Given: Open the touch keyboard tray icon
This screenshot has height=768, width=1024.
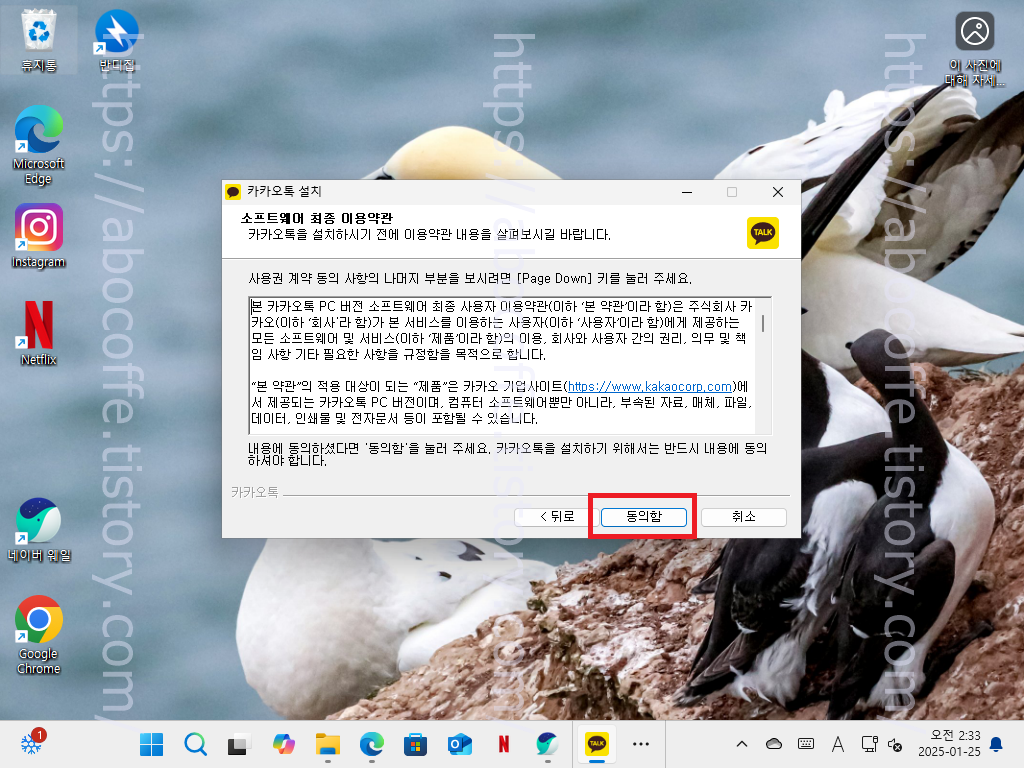Looking at the screenshot, I should [x=806, y=744].
